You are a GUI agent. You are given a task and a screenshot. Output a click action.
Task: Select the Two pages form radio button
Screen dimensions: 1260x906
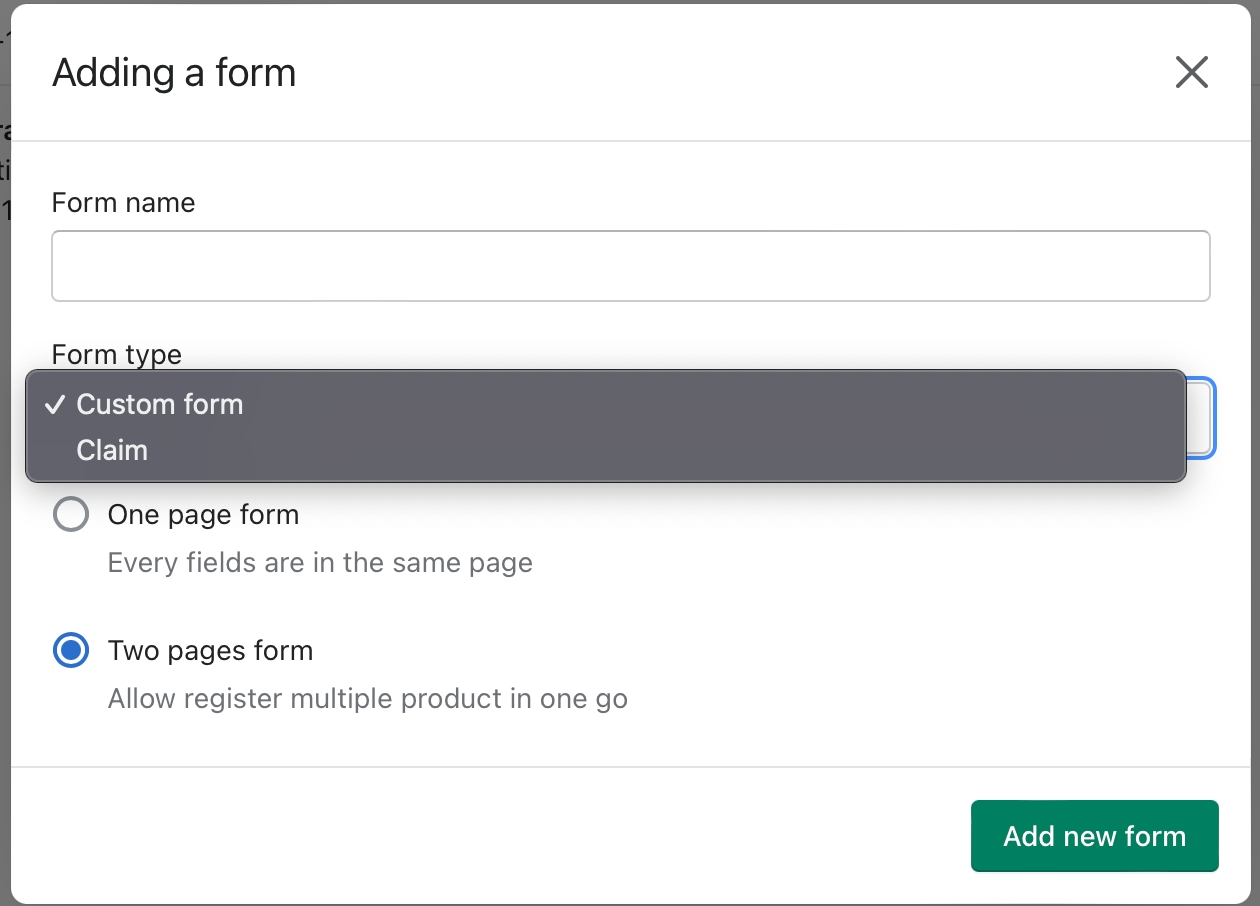pos(71,651)
